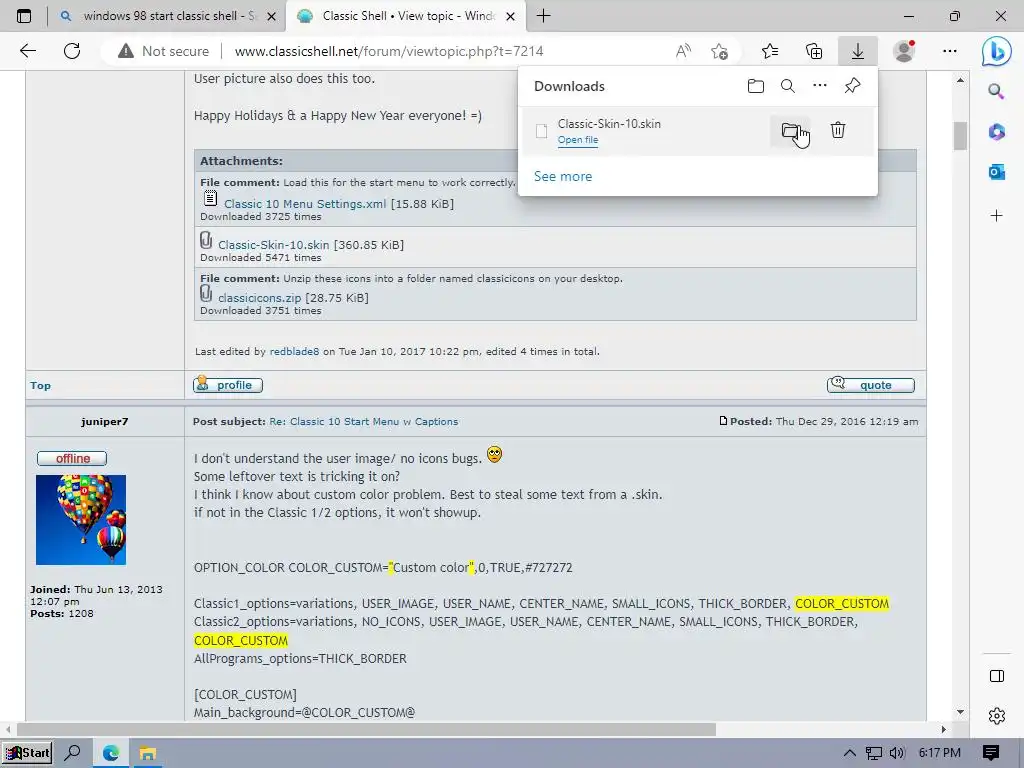Open the sidebar search icon

(997, 91)
